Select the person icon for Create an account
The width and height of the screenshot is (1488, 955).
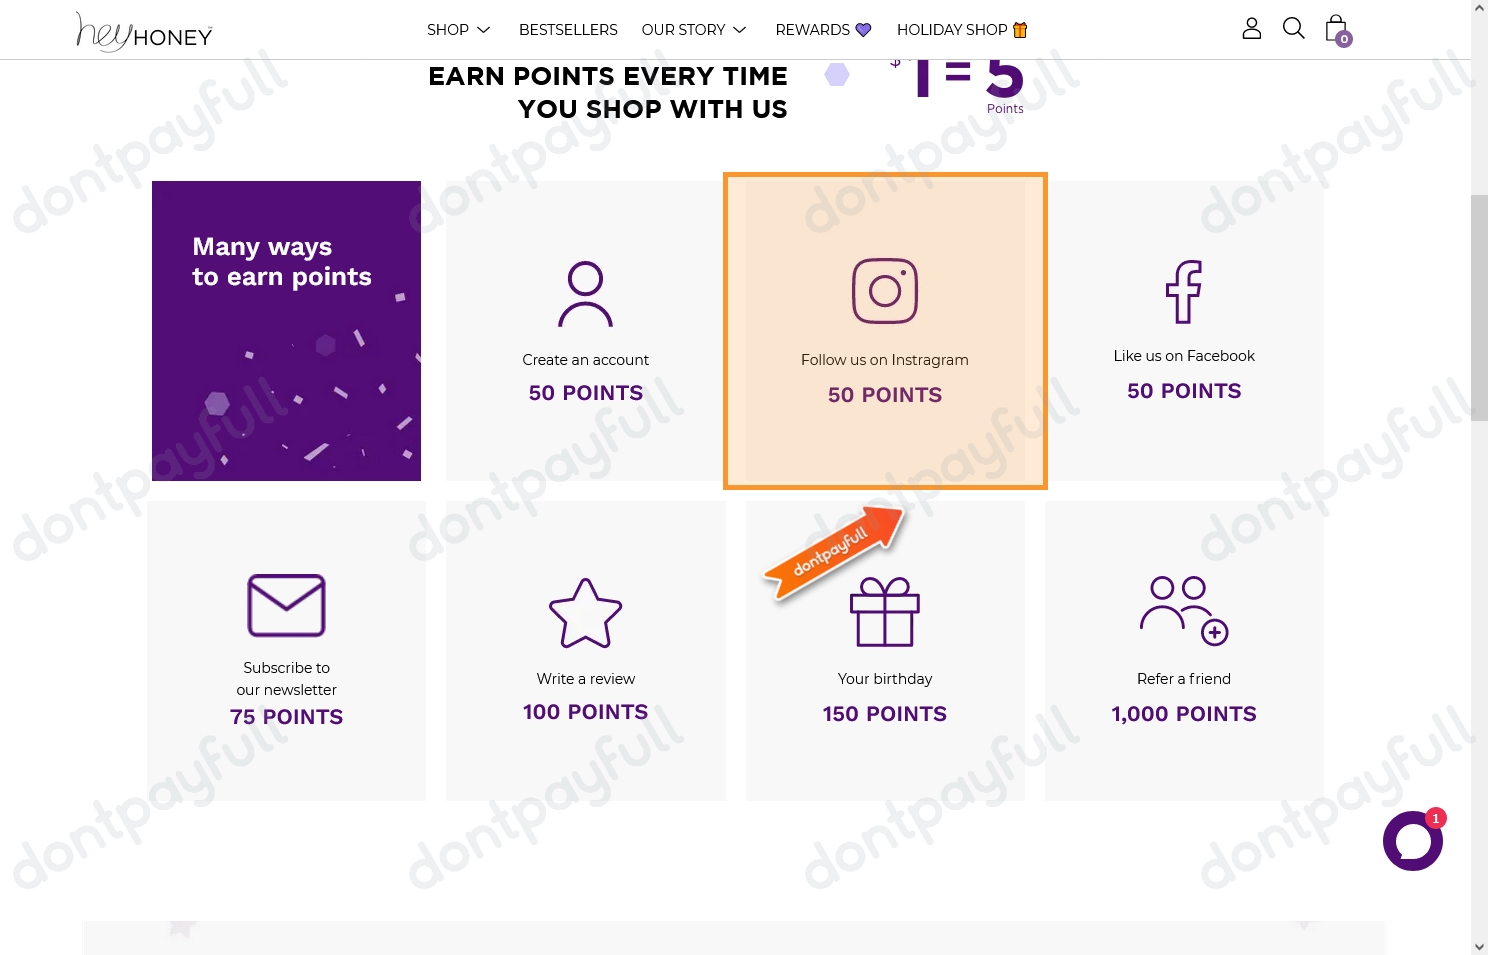click(x=585, y=293)
